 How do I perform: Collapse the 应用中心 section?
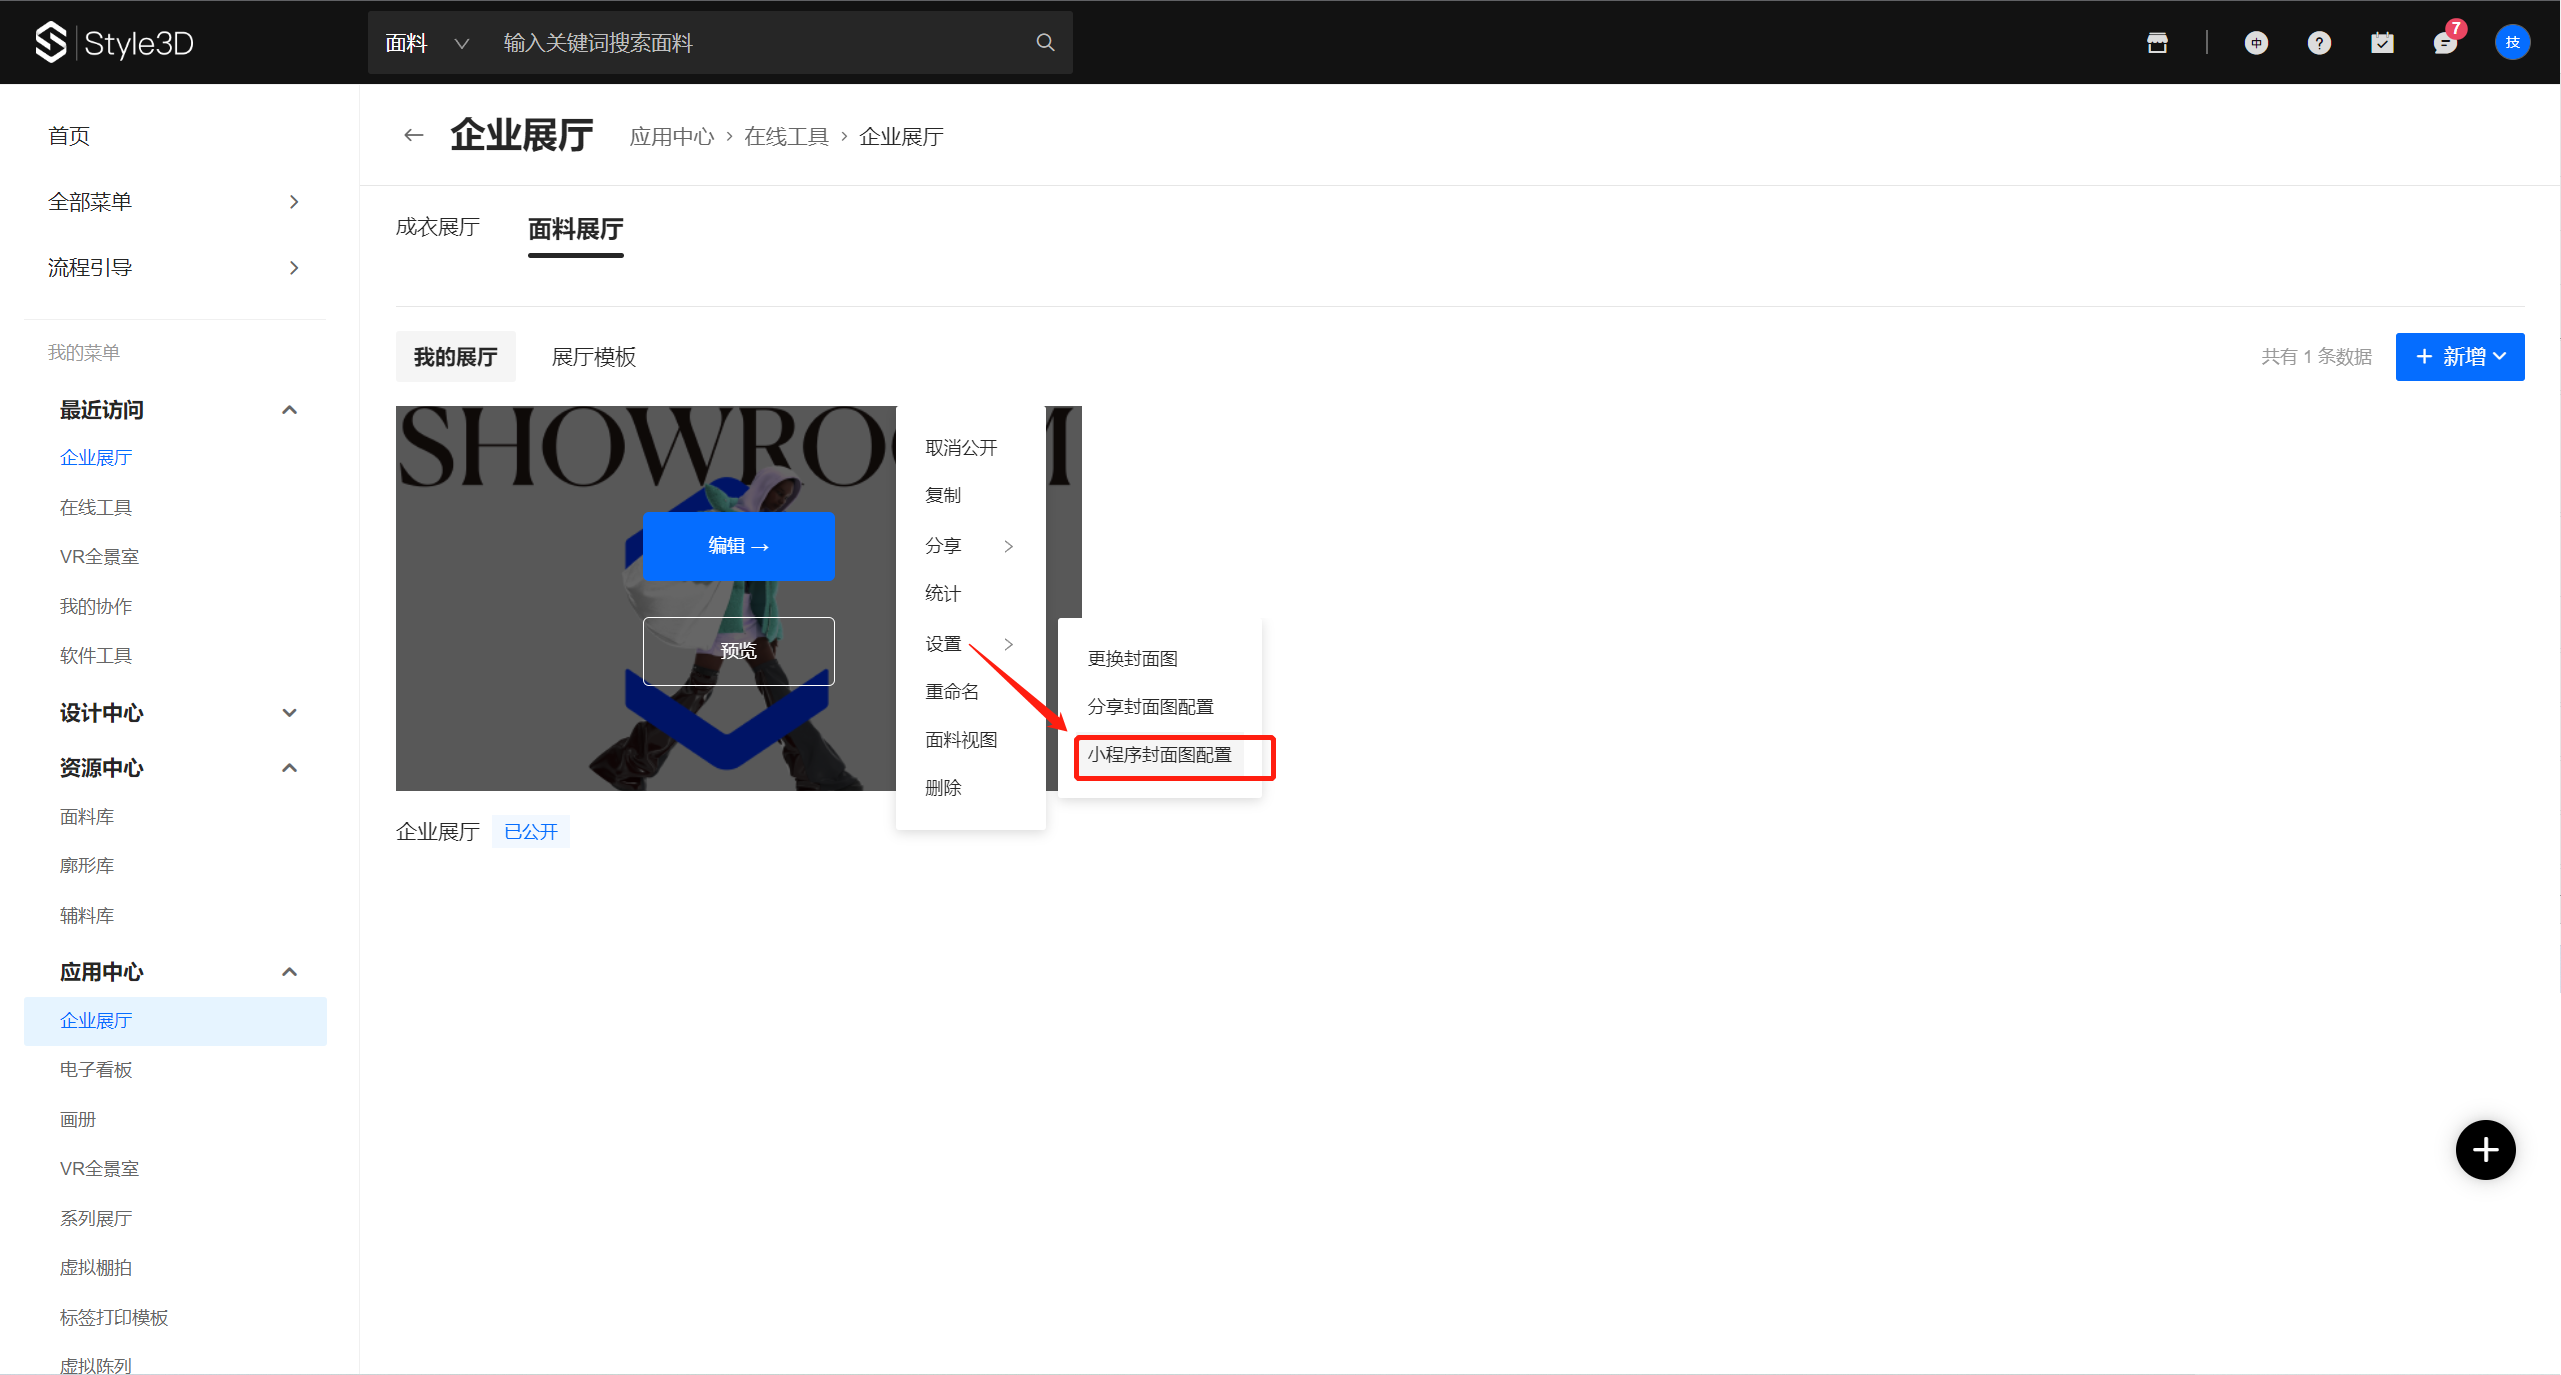point(289,972)
